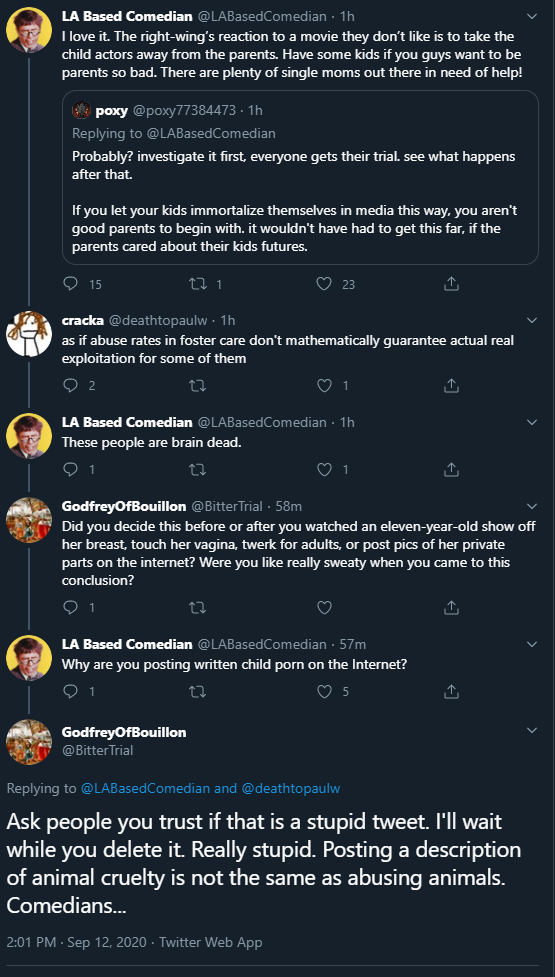
Task: Open GodfreyOfBouillon avatar on main tweet
Action: pos(29,742)
